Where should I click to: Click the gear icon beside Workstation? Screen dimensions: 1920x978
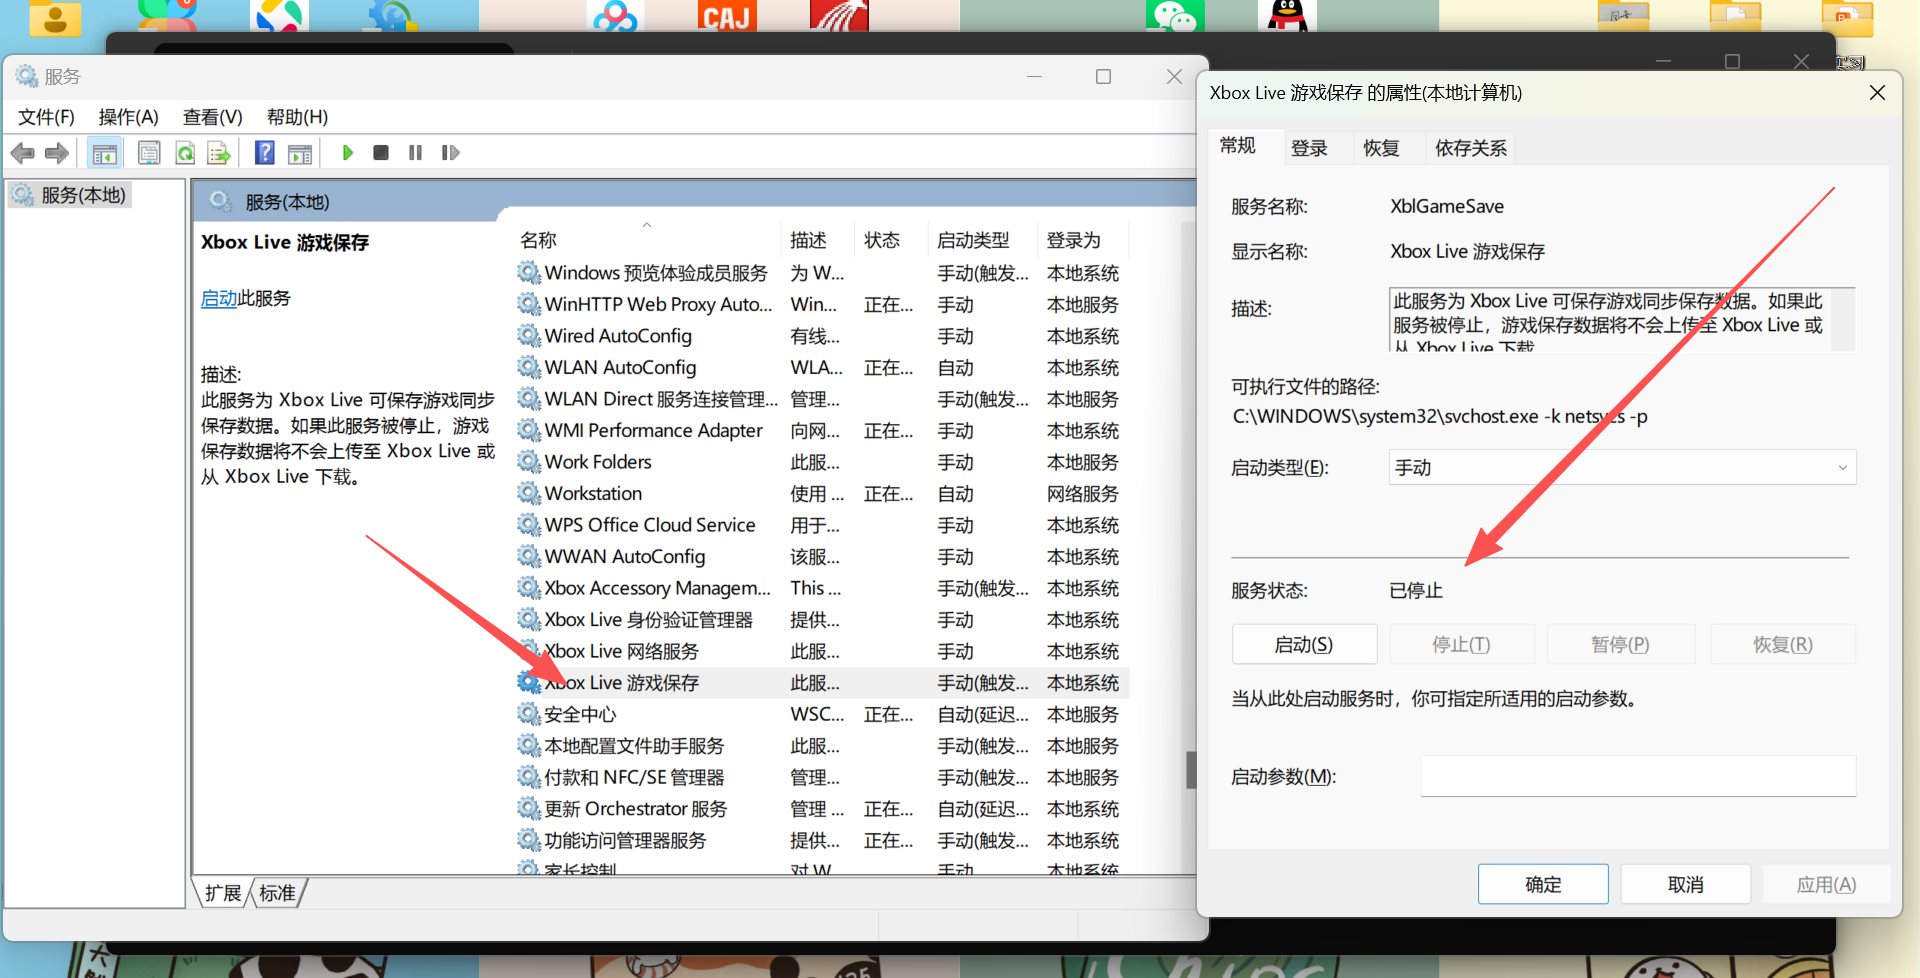[529, 493]
